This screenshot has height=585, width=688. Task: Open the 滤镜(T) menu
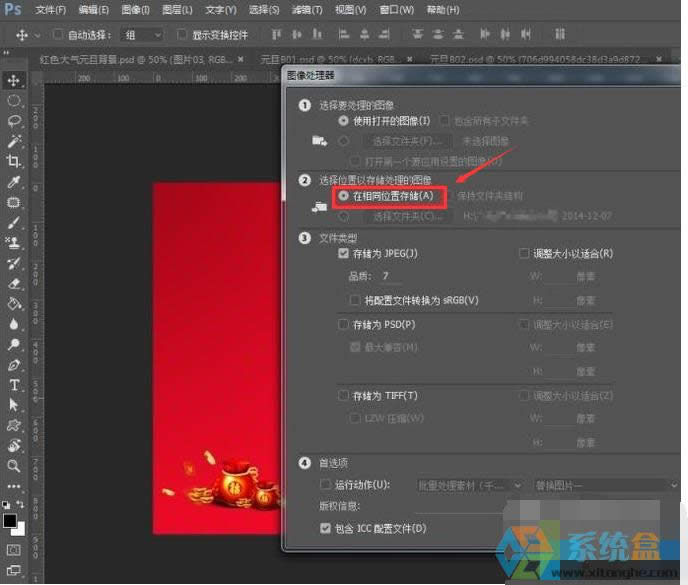(308, 10)
